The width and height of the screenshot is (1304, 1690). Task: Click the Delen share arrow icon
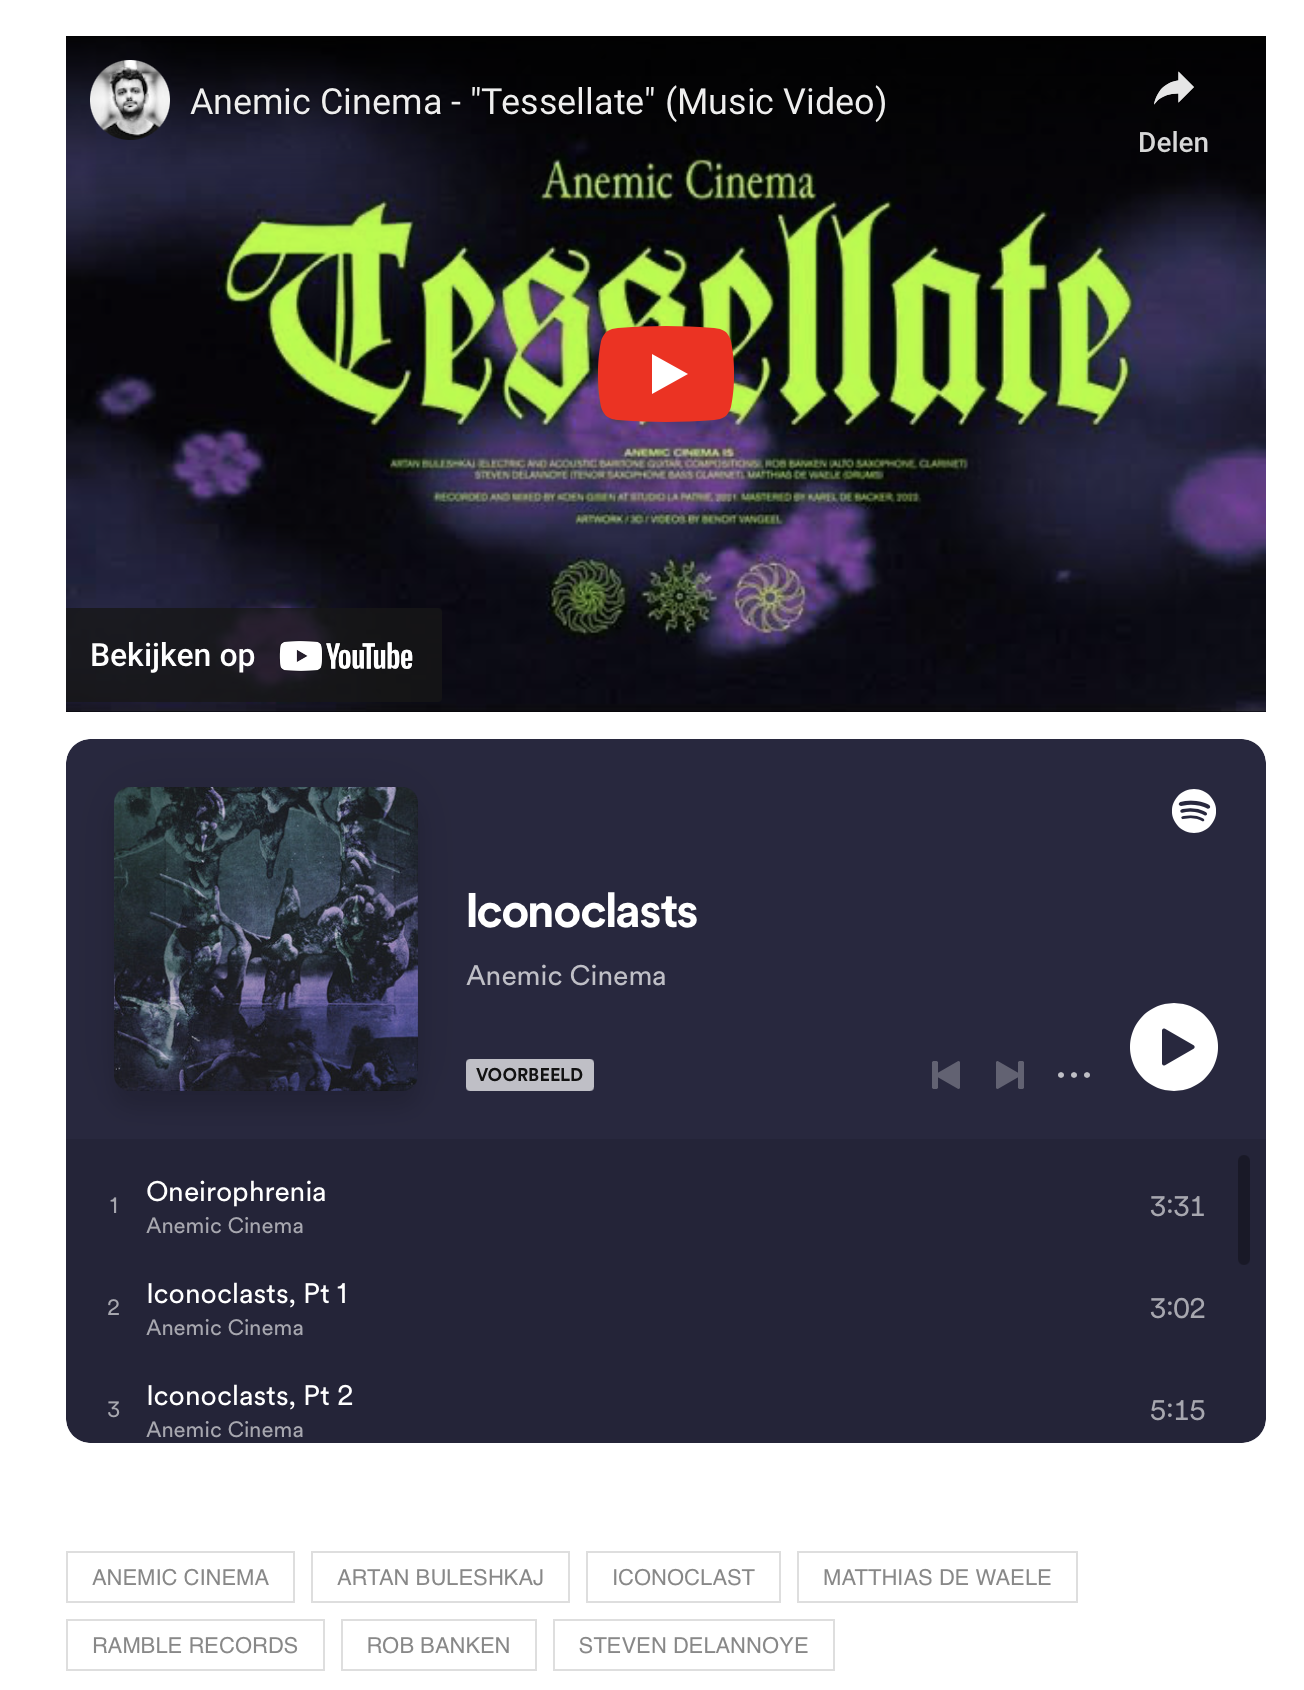point(1173,90)
